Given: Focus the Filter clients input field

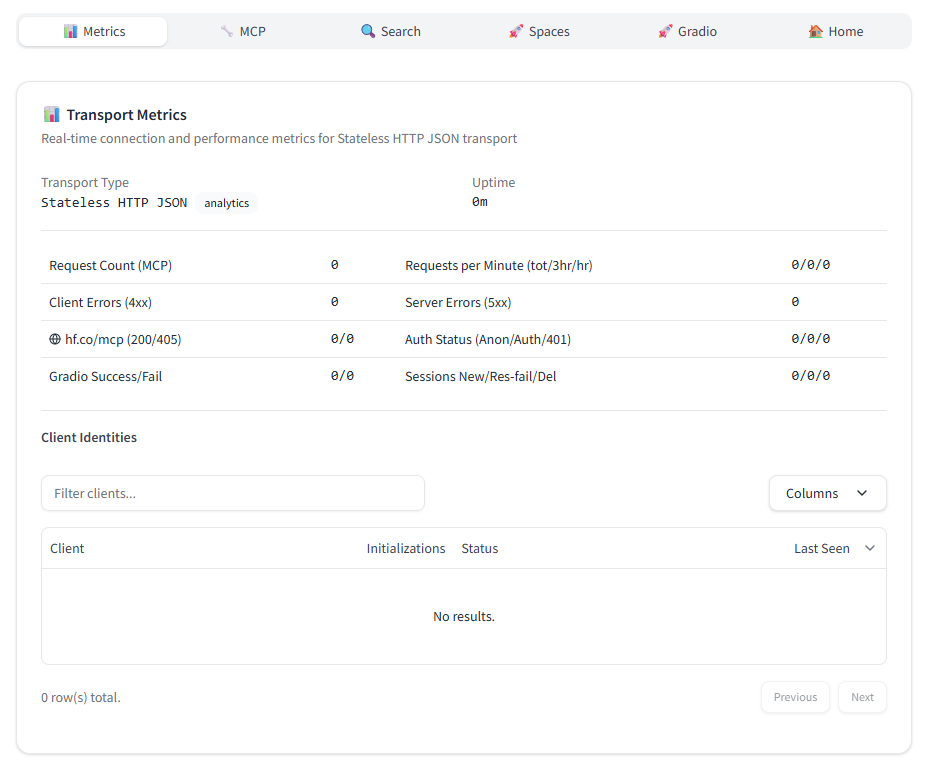Looking at the screenshot, I should coord(232,493).
